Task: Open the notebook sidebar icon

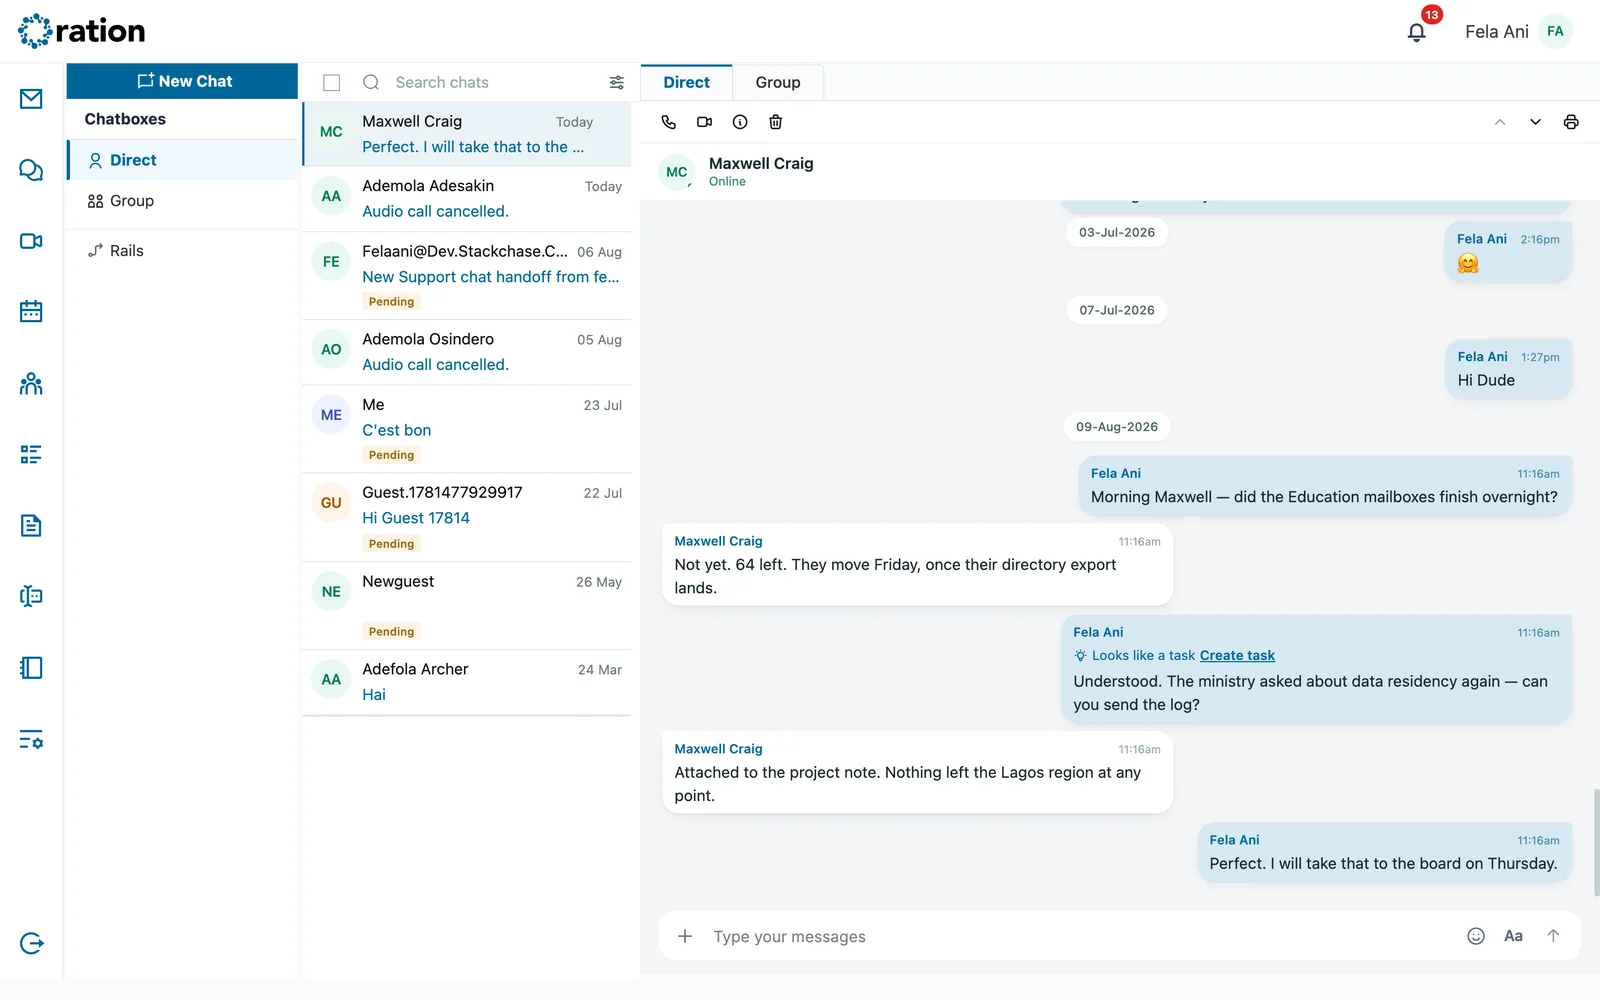Action: click(31, 668)
